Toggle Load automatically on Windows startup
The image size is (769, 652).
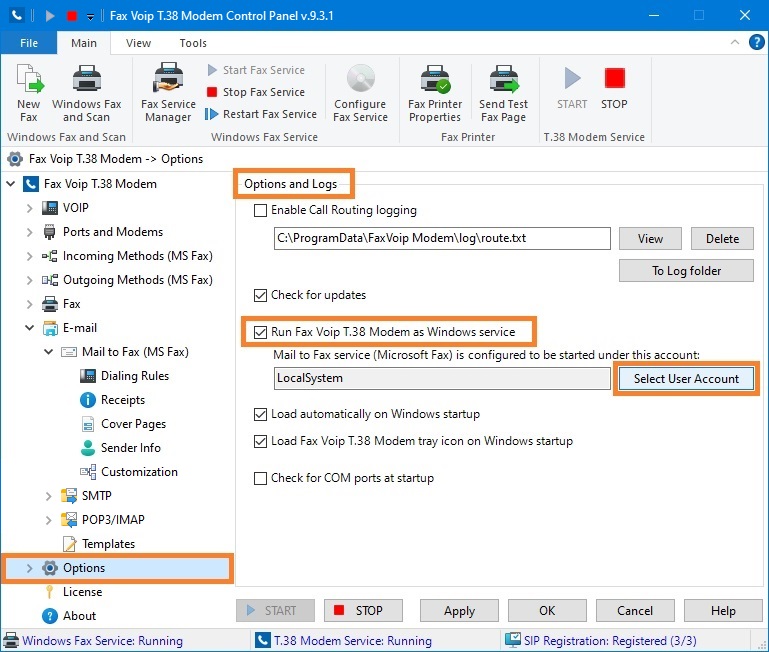[260, 415]
